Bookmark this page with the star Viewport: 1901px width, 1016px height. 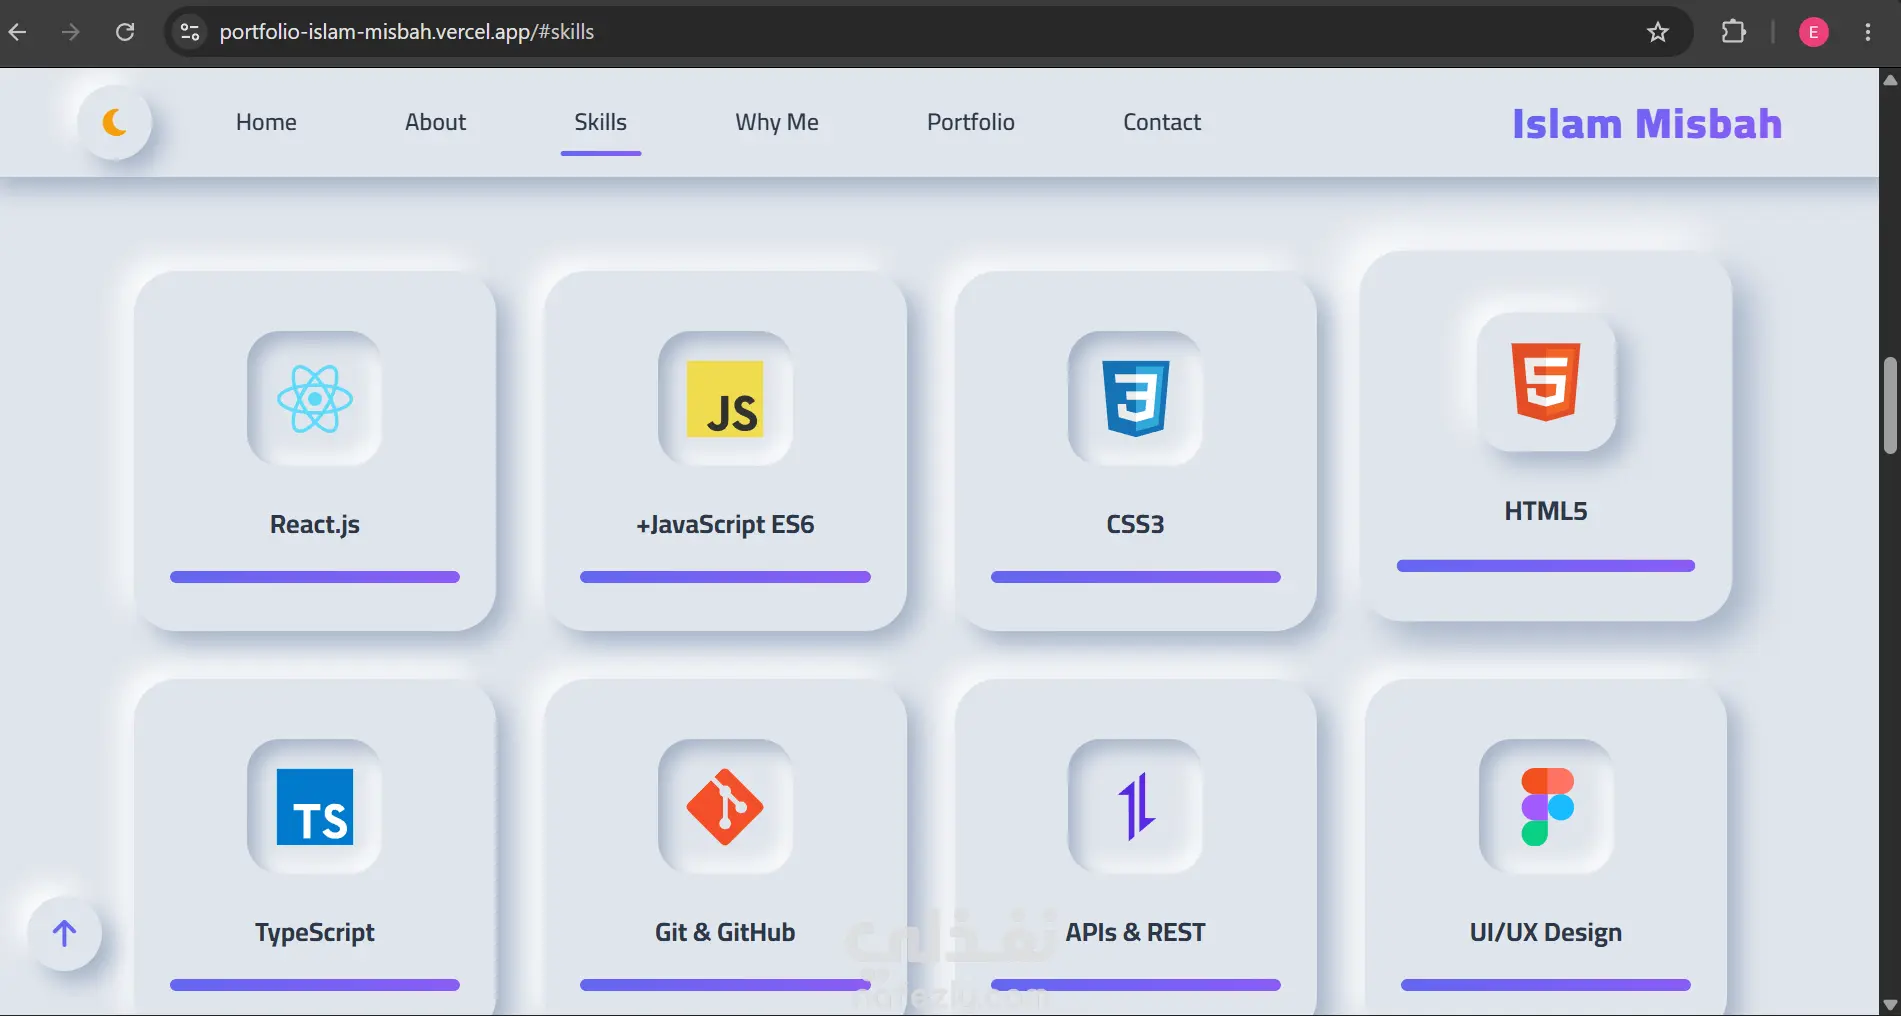click(x=1658, y=32)
